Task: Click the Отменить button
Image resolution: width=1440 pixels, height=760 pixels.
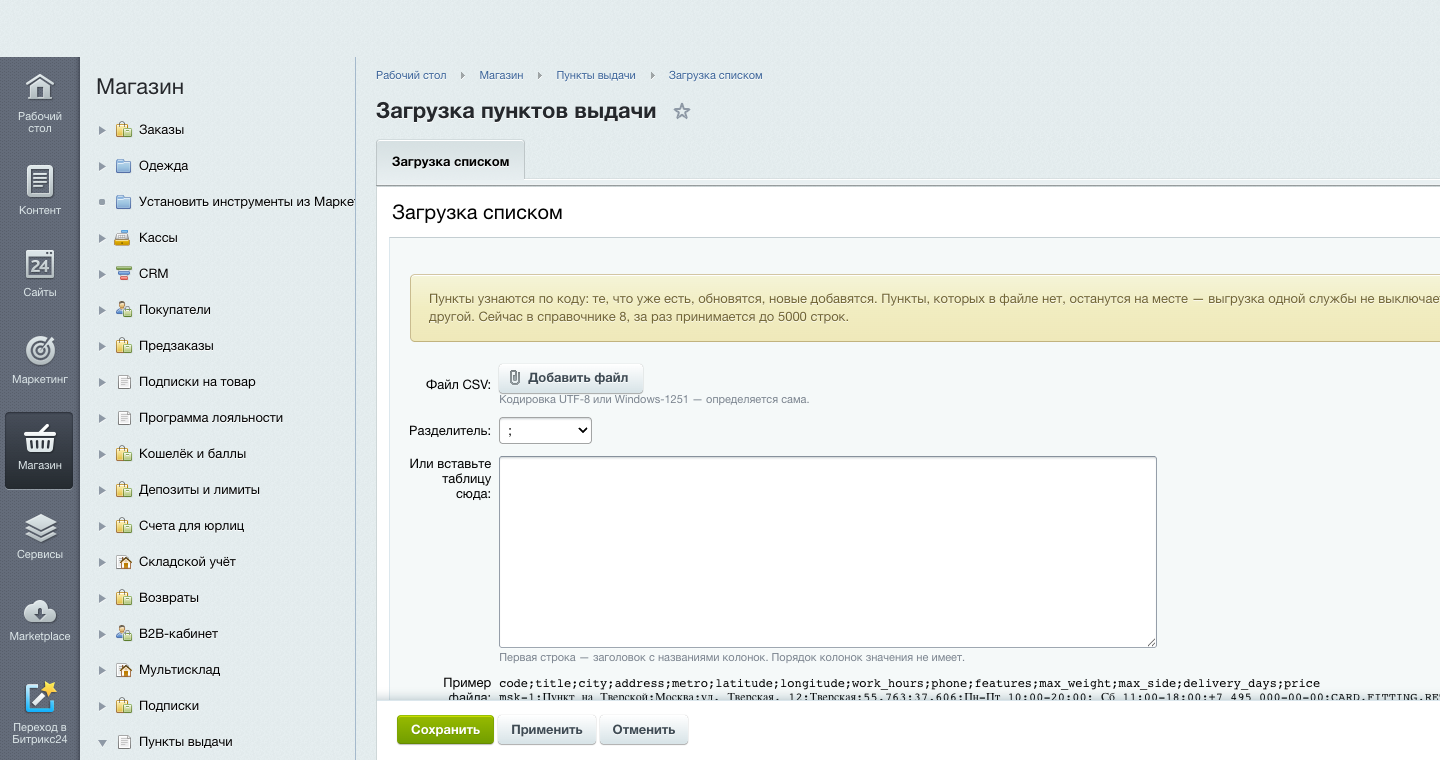Action: pyautogui.click(x=644, y=729)
